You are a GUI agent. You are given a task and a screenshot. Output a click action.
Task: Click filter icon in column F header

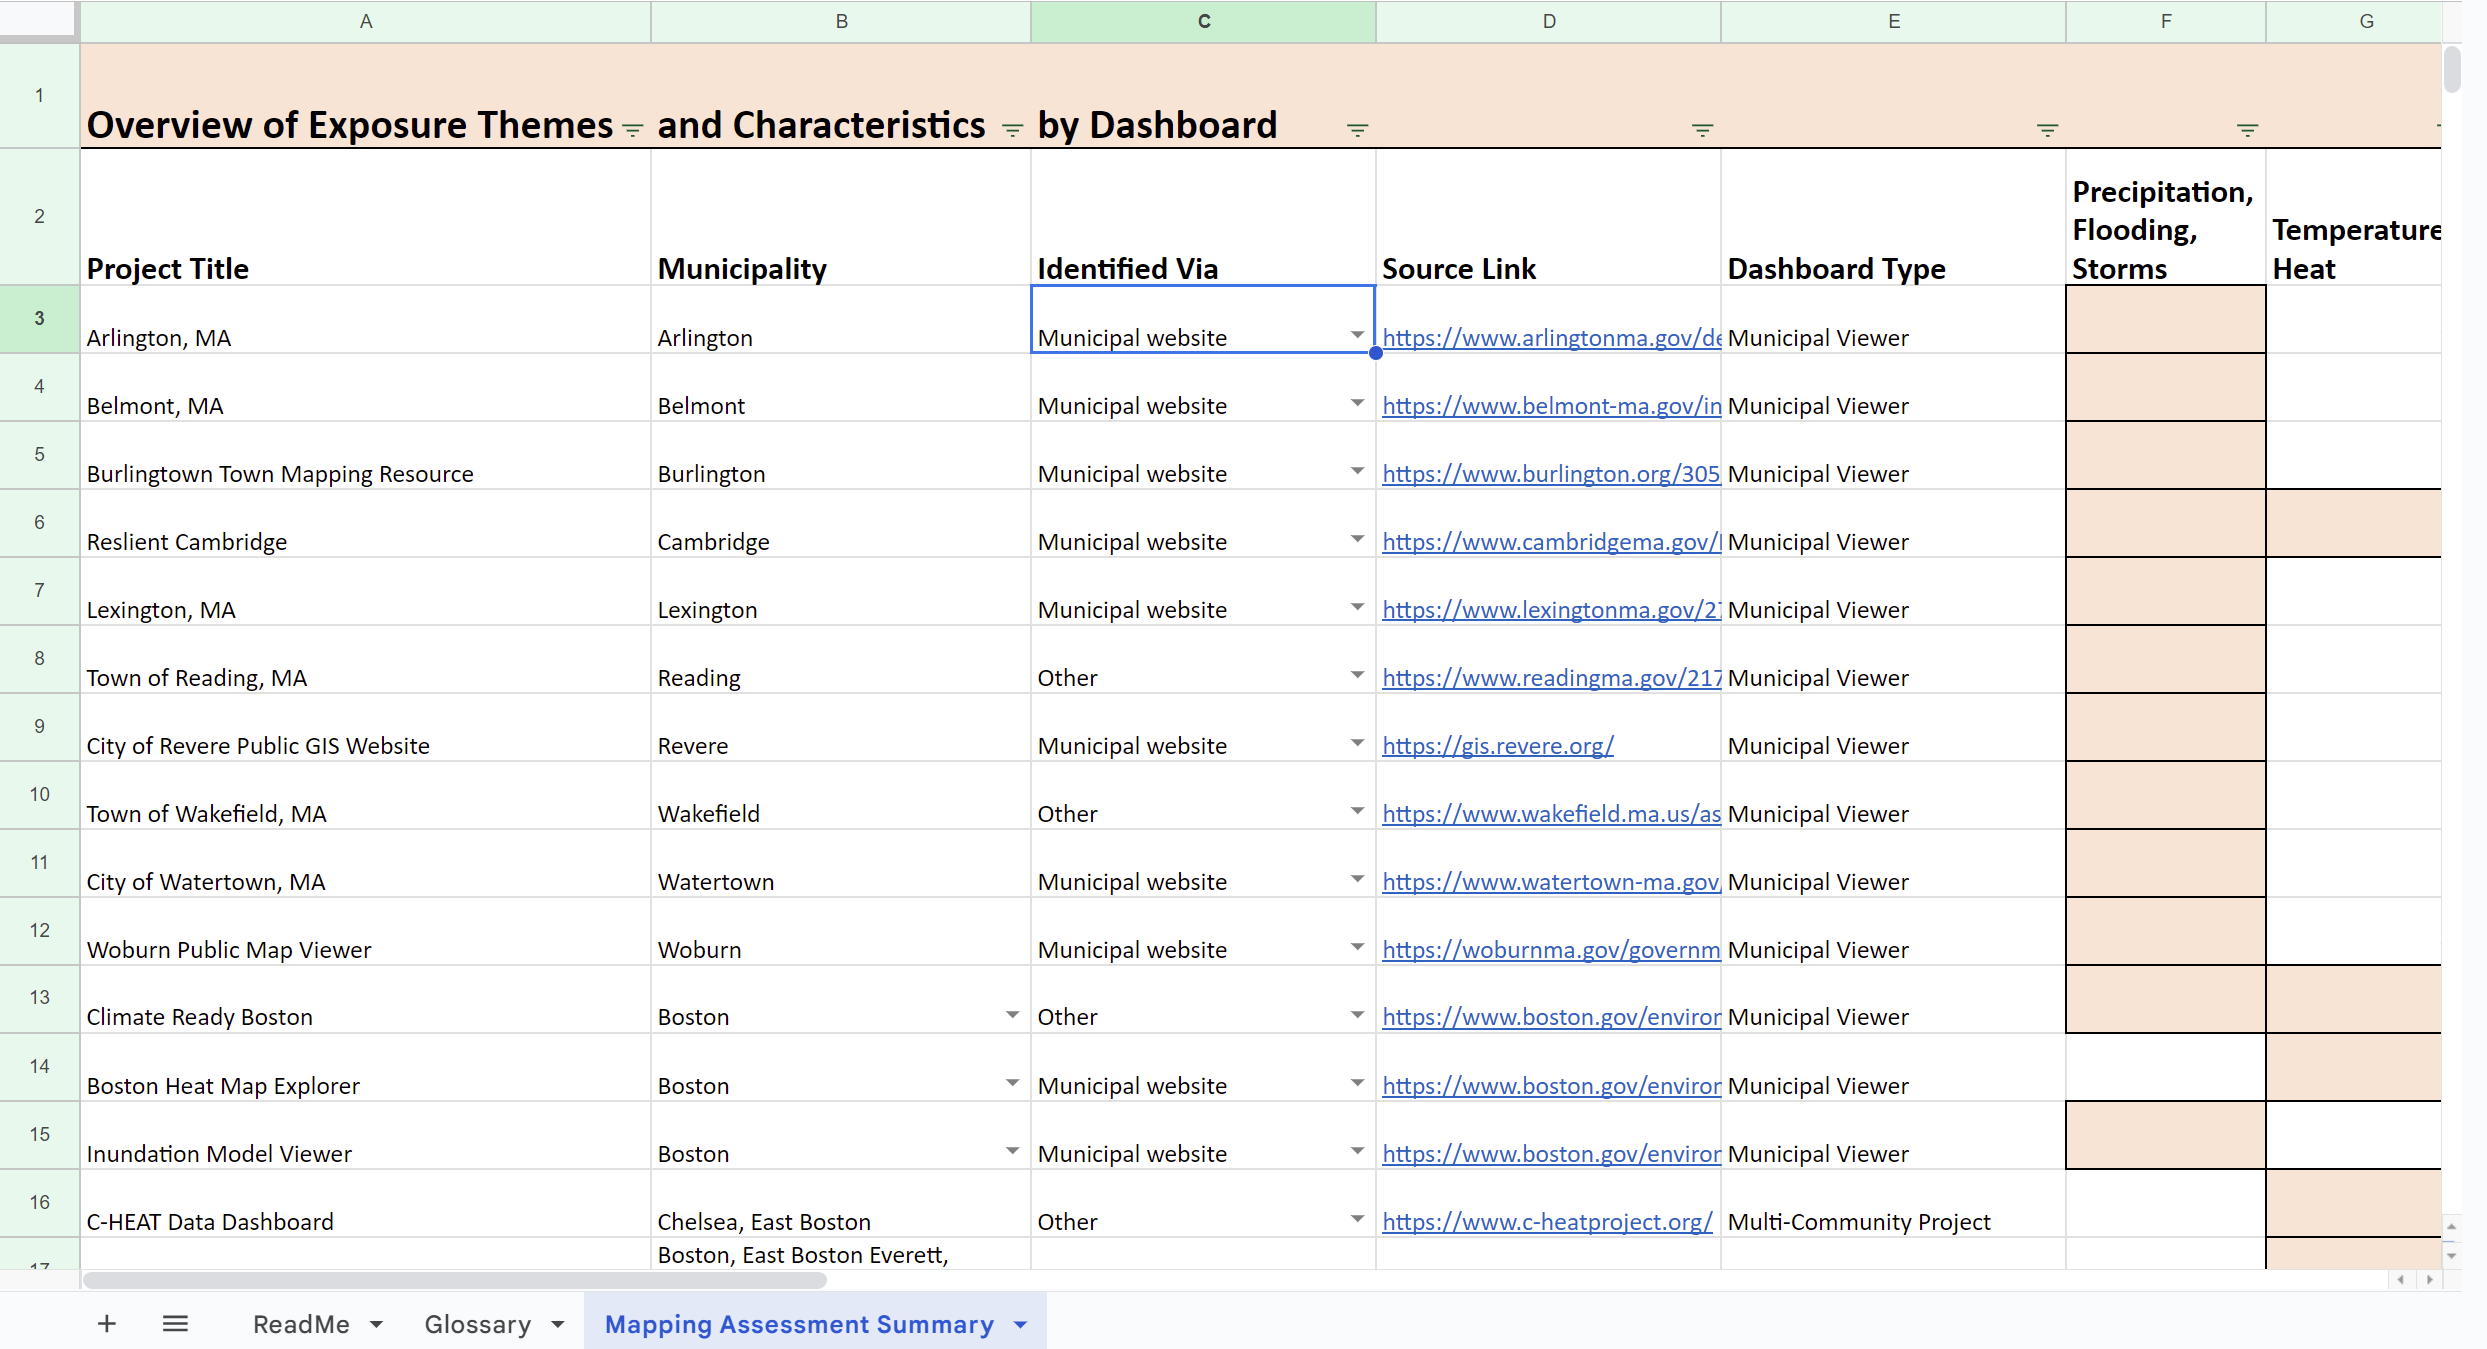[x=2247, y=130]
